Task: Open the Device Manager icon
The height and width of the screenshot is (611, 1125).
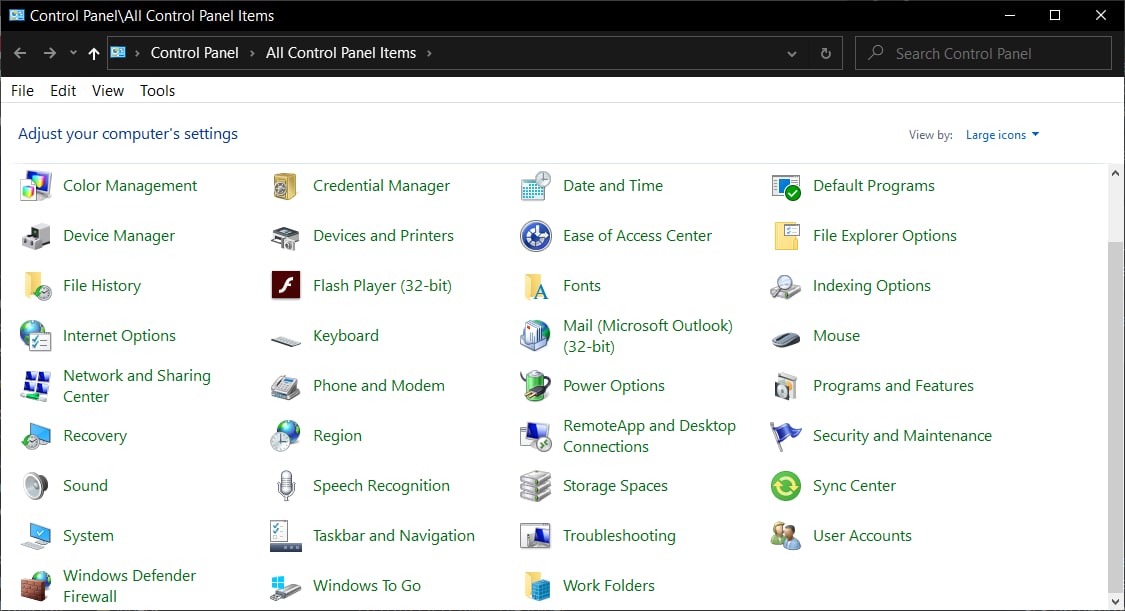Action: tap(36, 236)
